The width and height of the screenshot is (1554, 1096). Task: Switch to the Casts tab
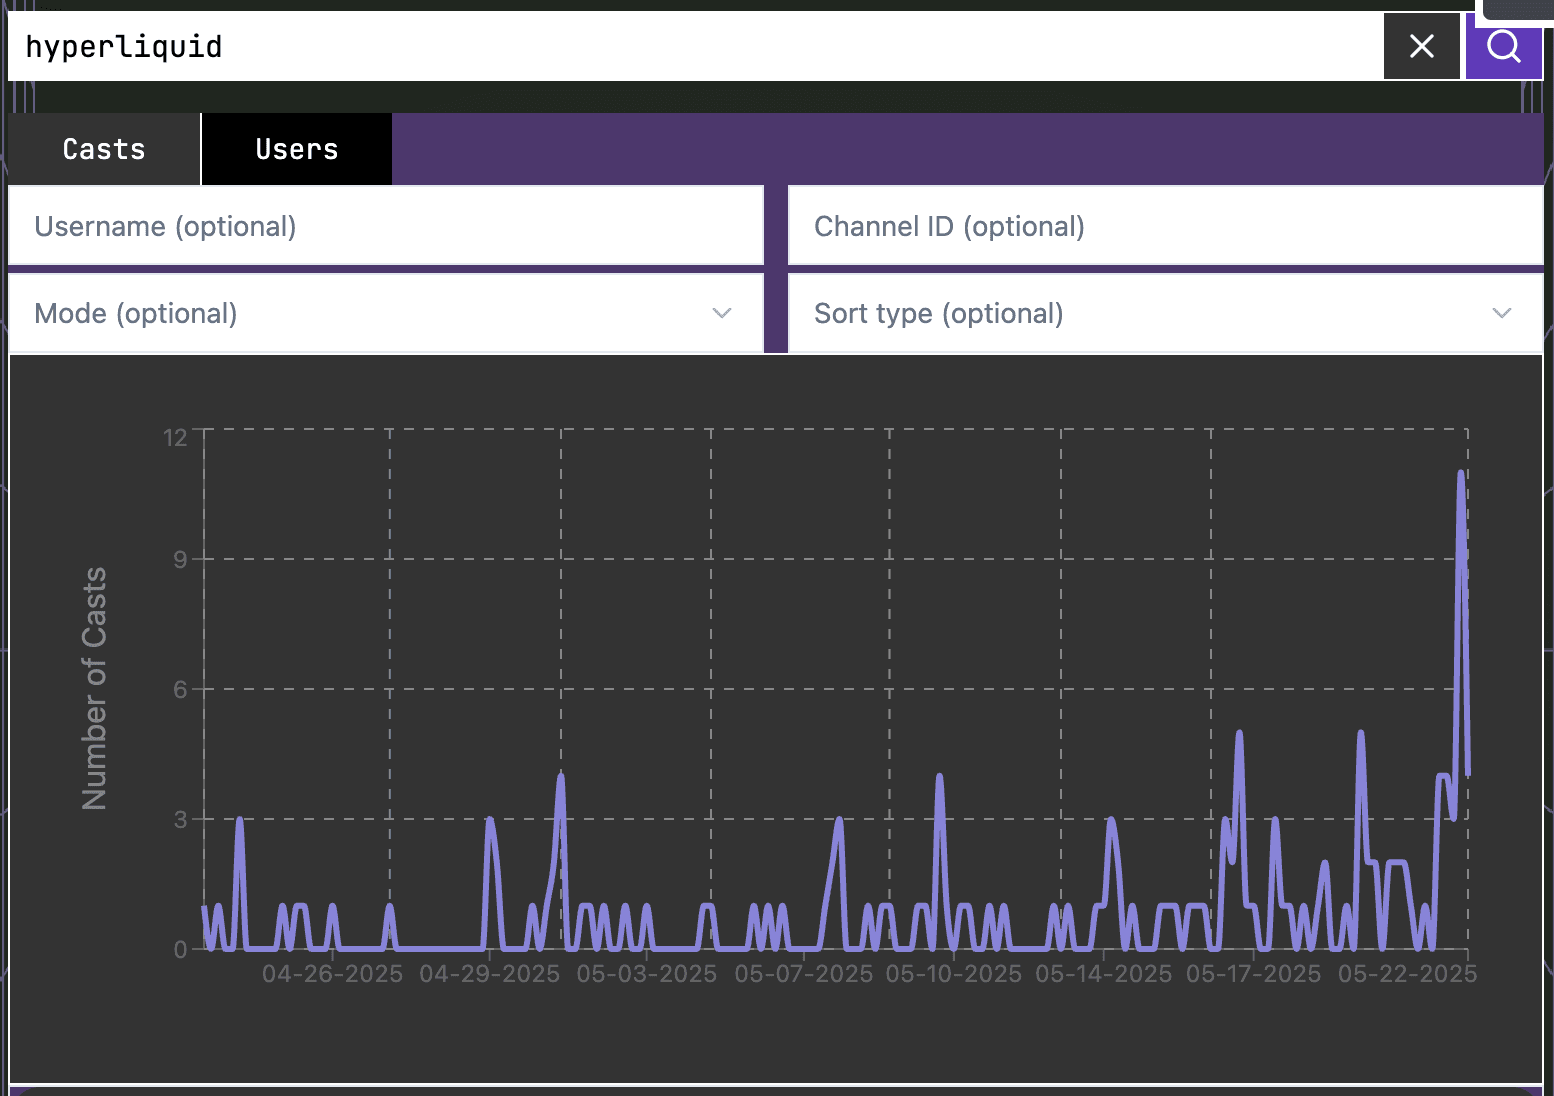coord(104,149)
